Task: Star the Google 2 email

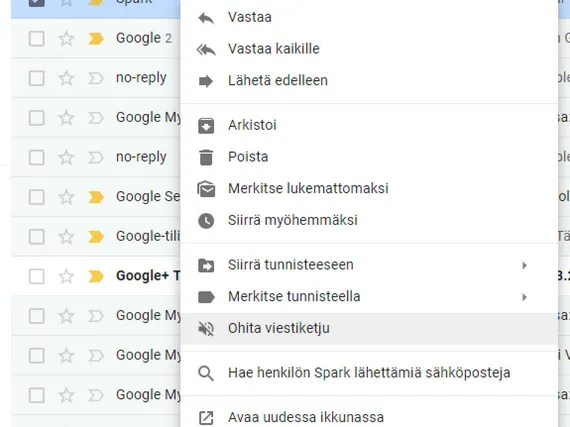Action: click(x=66, y=39)
